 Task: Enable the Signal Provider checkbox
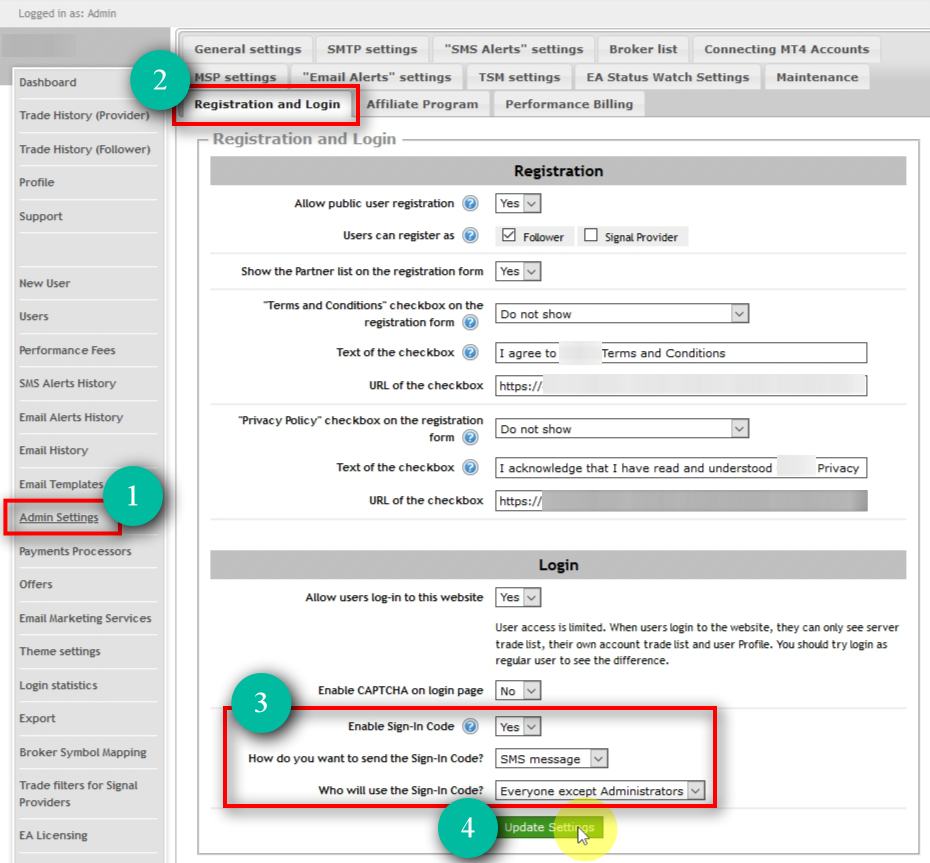(x=591, y=236)
